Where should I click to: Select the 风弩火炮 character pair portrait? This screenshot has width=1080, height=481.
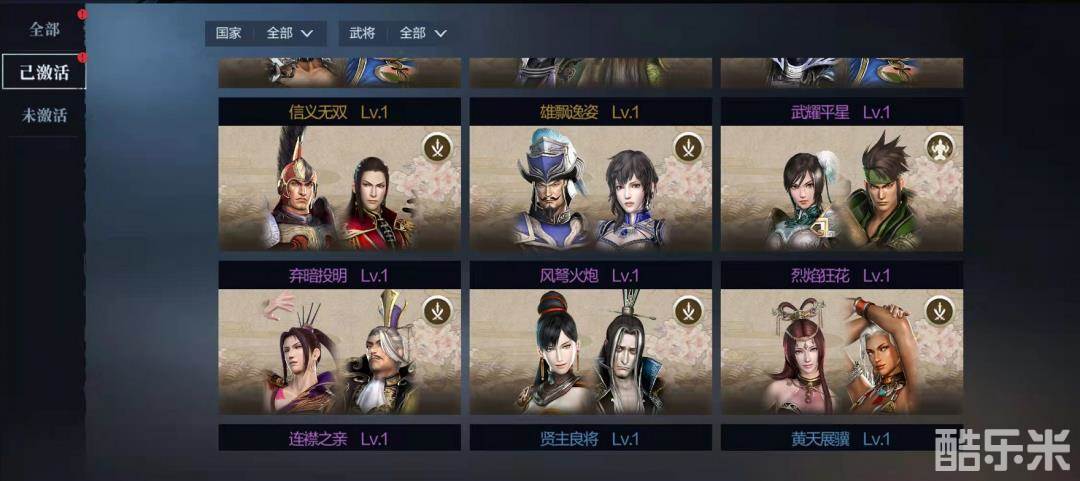pyautogui.click(x=591, y=351)
